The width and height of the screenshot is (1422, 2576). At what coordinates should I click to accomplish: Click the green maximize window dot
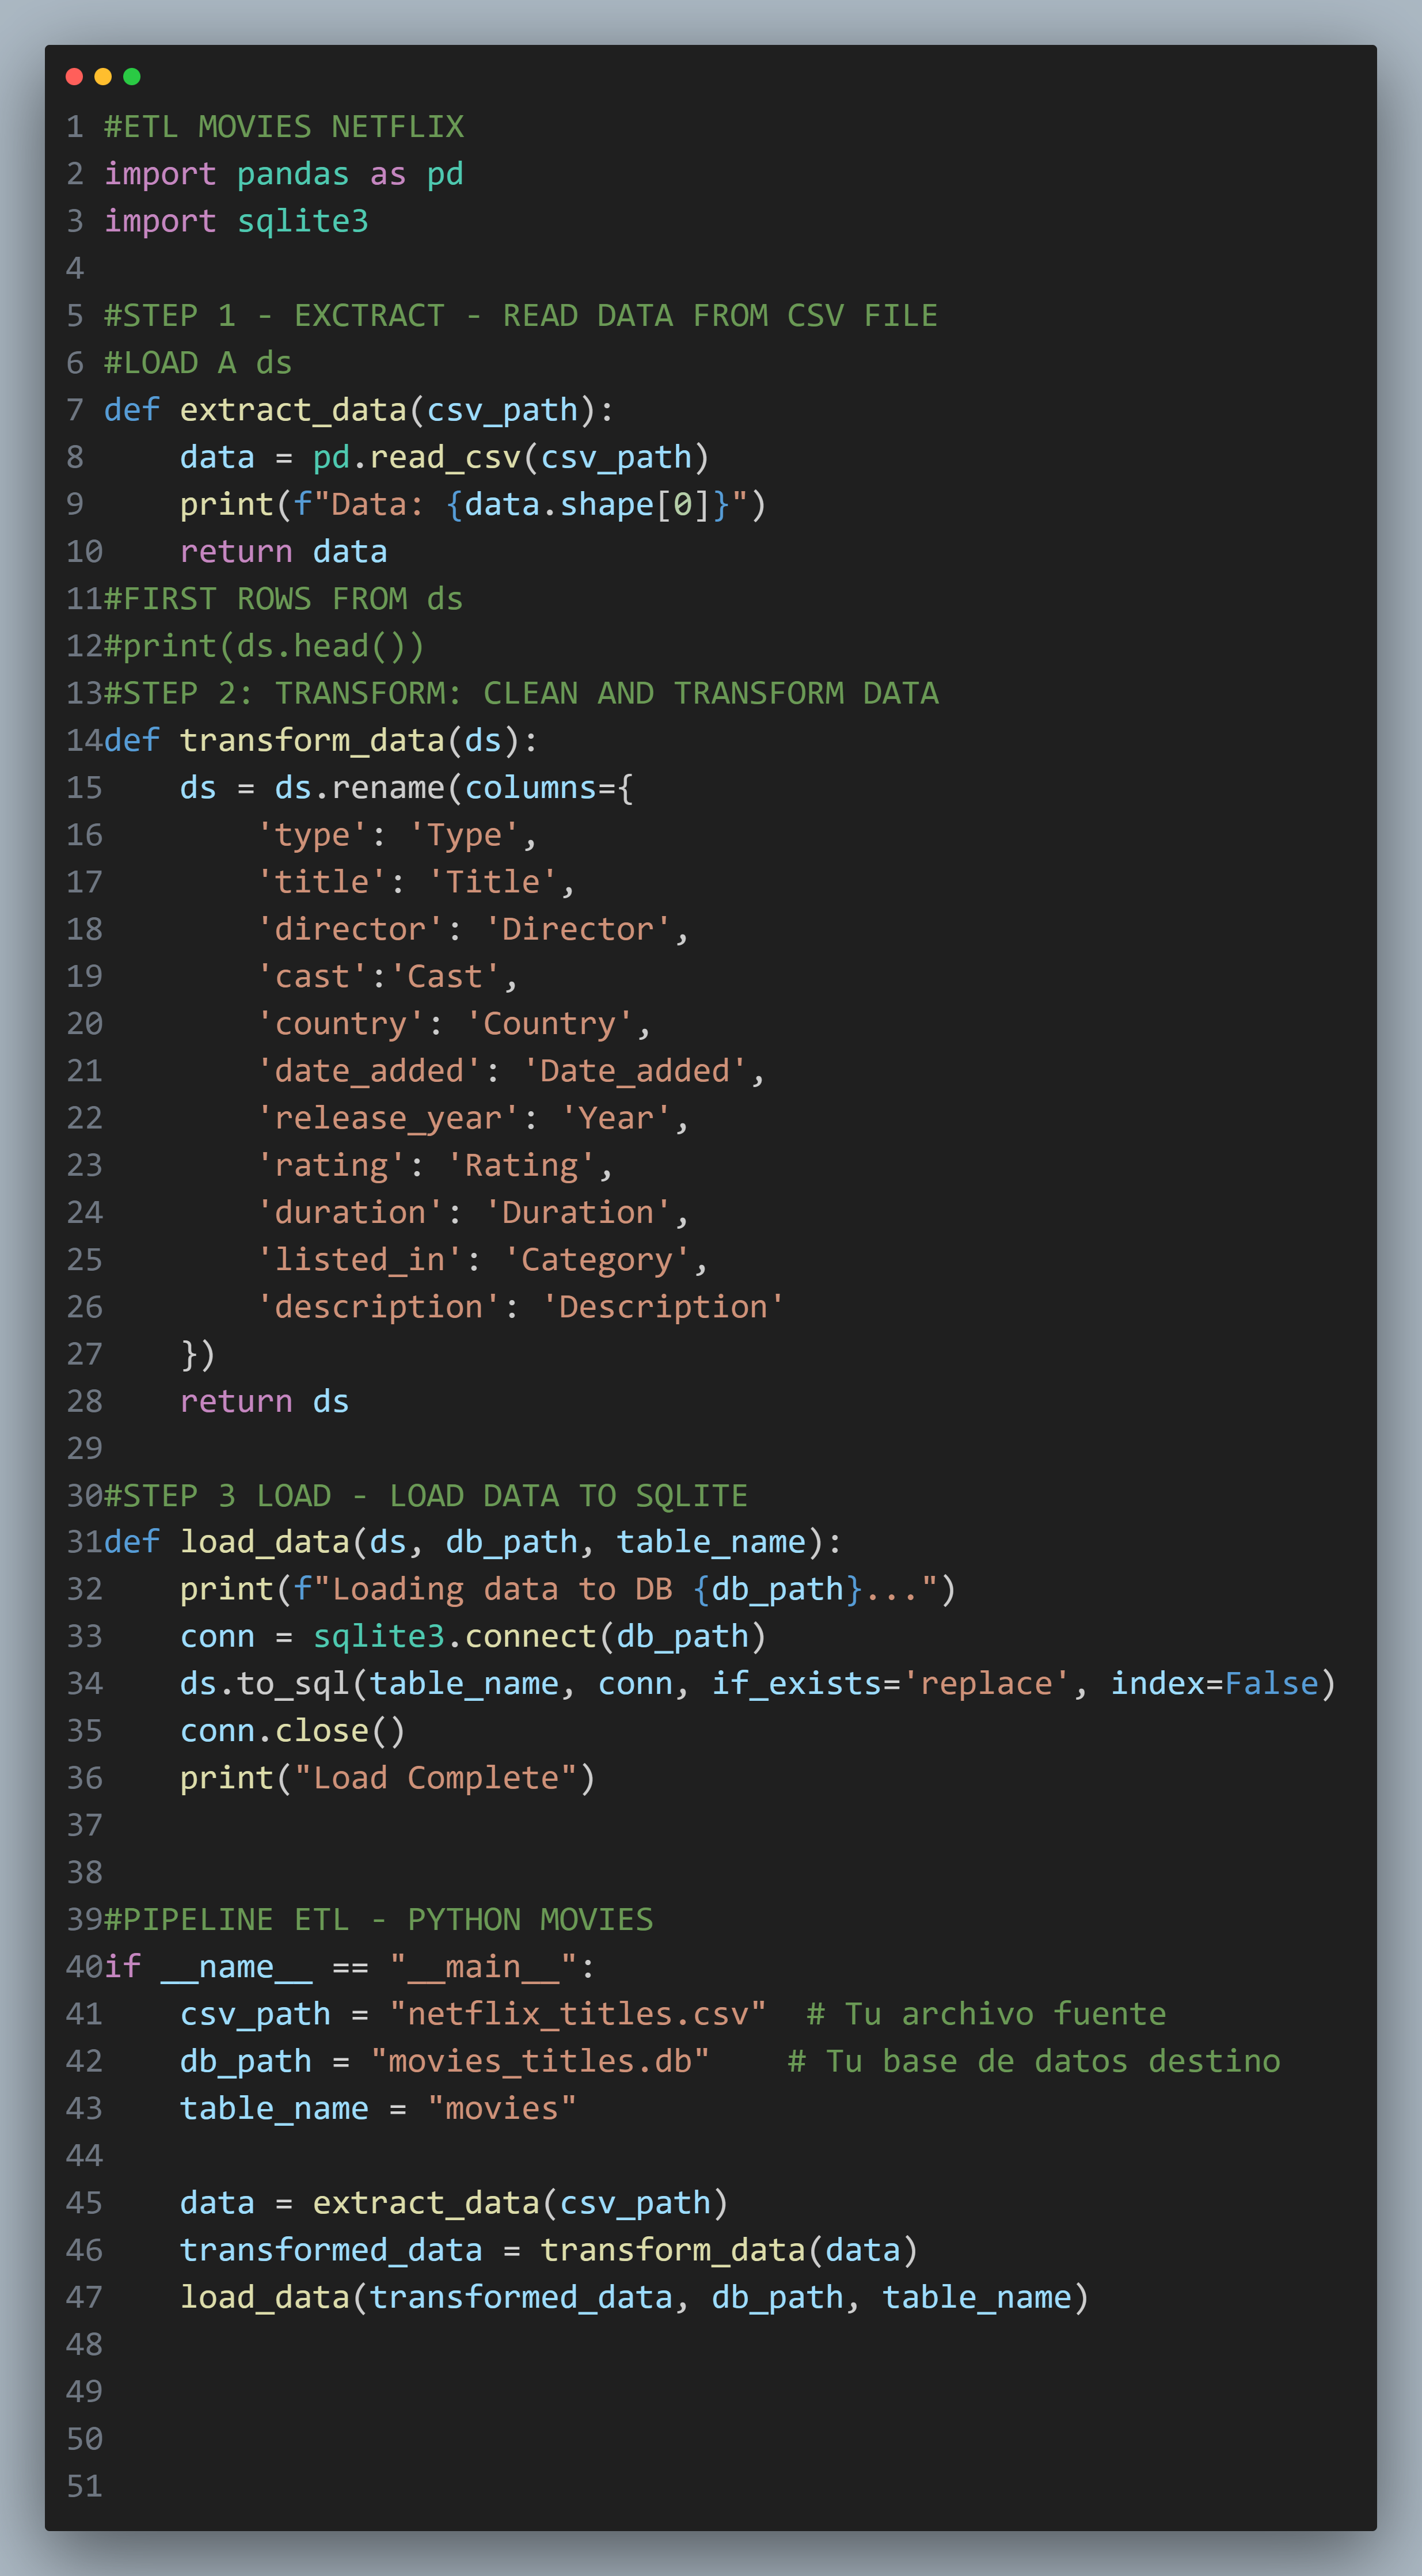(x=132, y=76)
